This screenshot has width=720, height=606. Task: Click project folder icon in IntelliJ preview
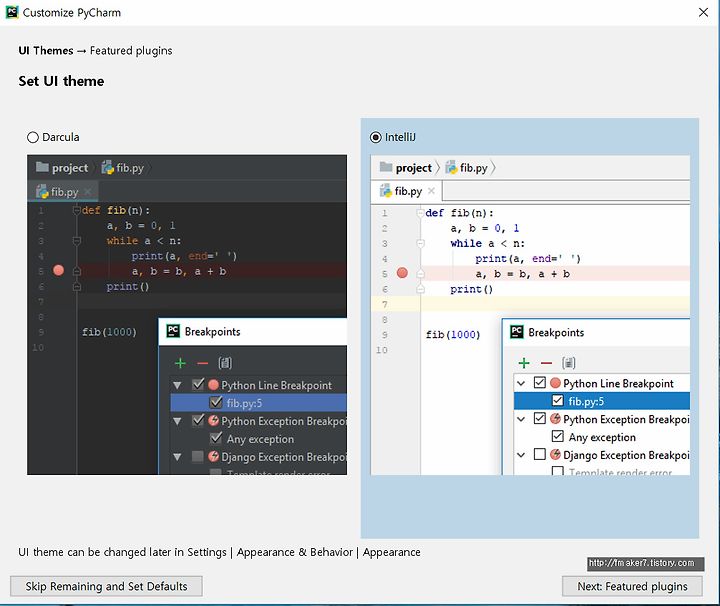386,167
